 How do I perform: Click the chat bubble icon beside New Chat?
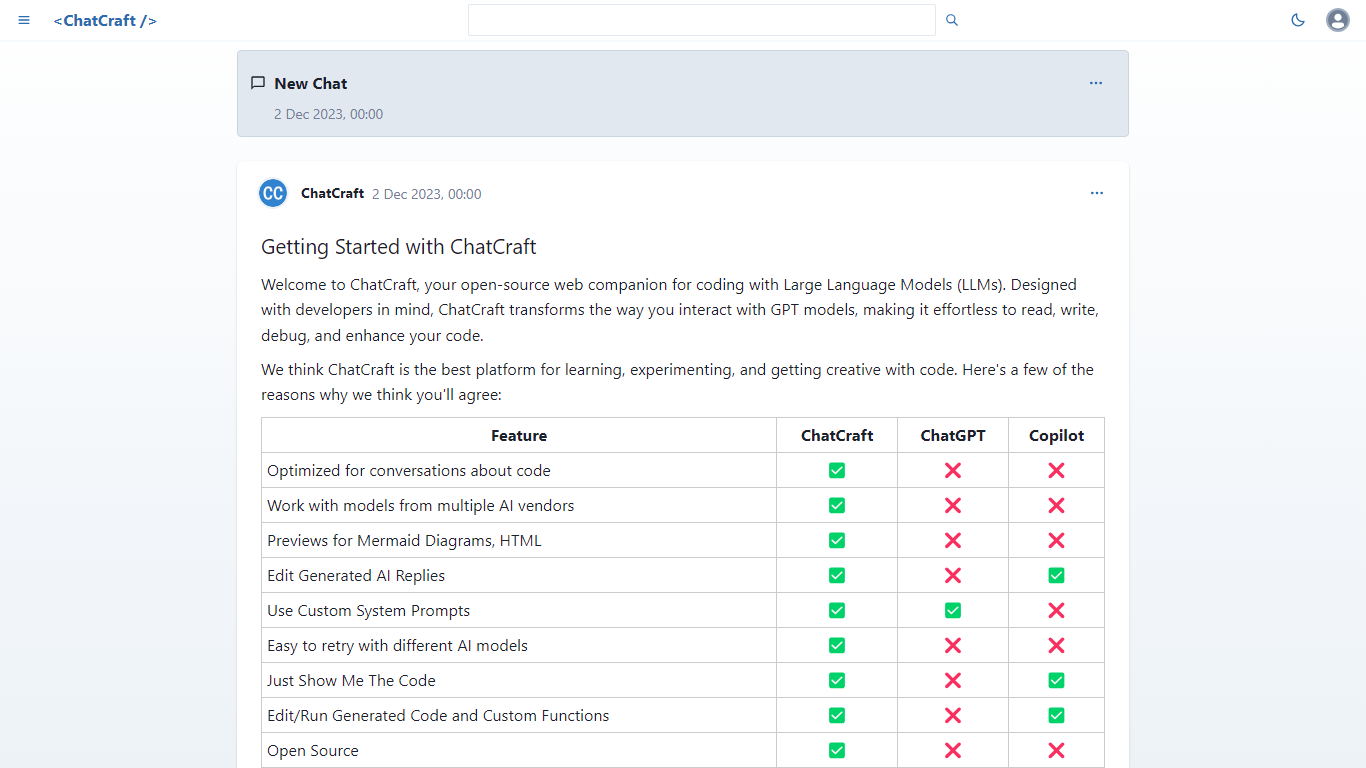click(258, 83)
